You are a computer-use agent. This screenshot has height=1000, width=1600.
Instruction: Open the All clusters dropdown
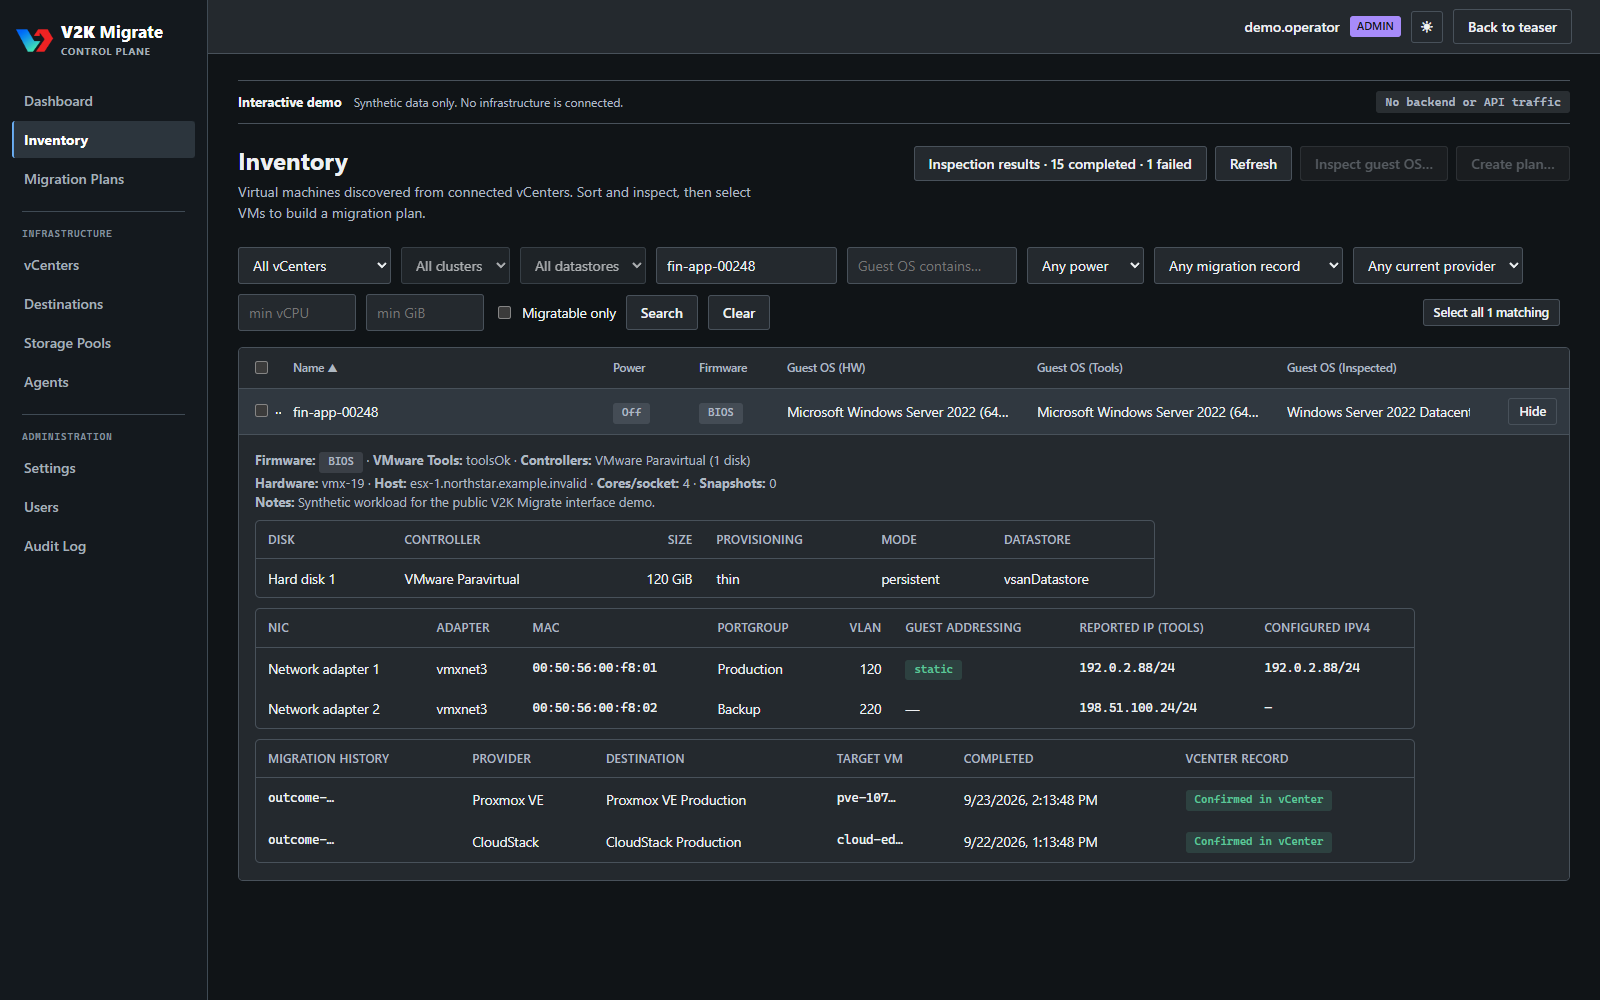click(455, 266)
